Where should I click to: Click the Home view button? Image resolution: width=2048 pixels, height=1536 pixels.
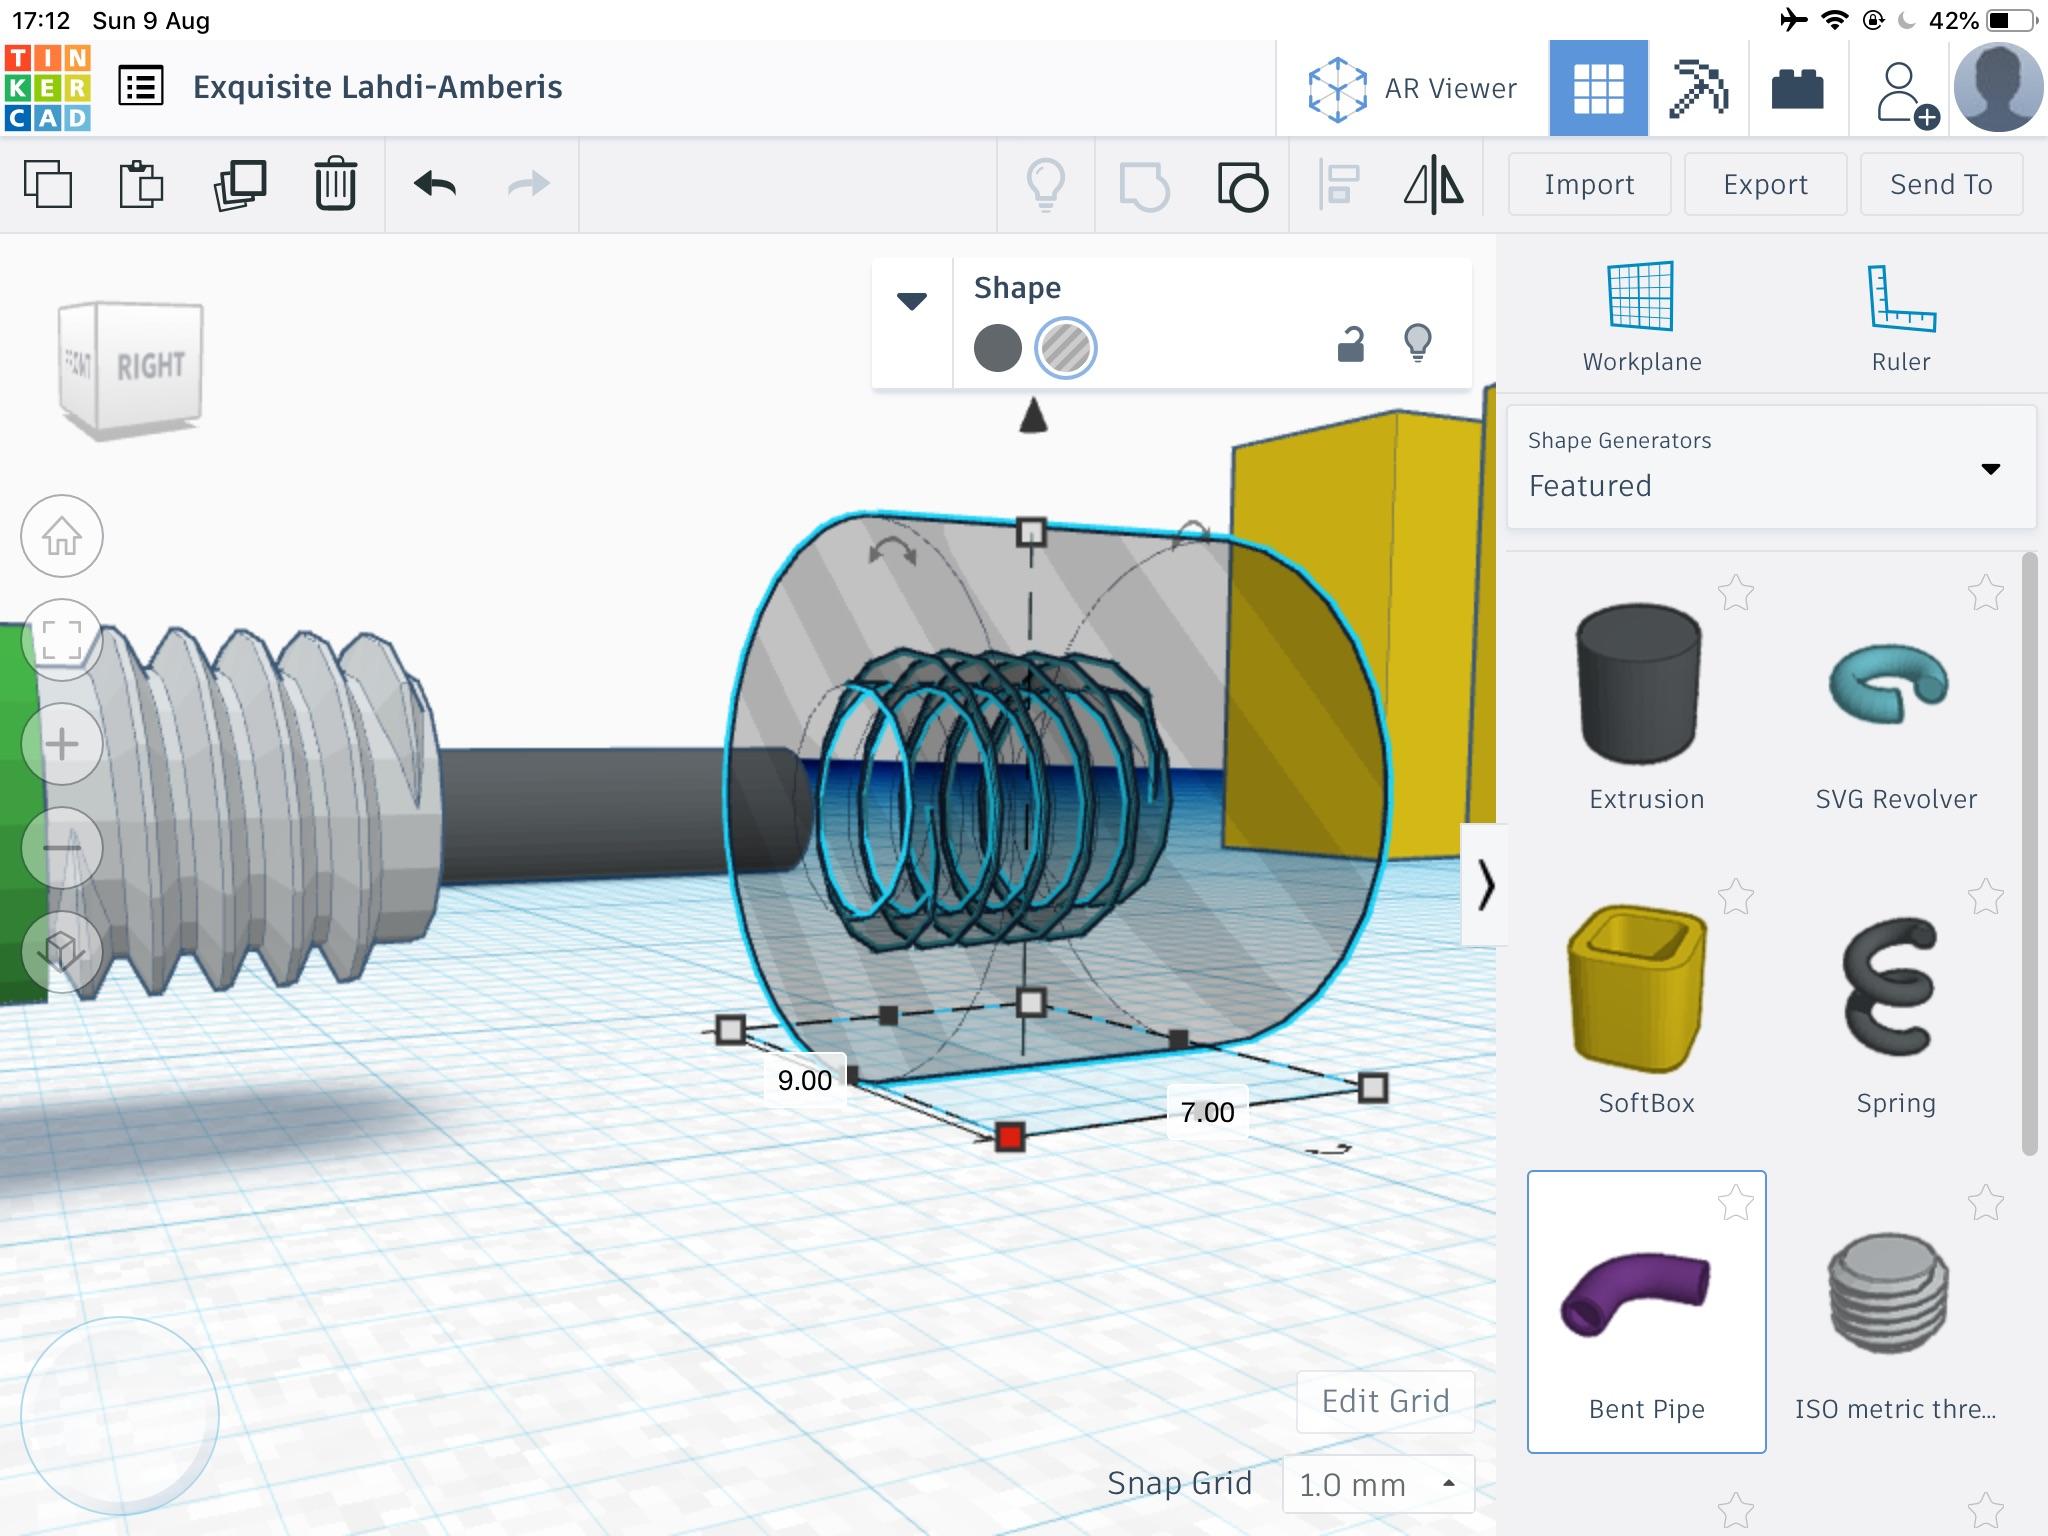coord(62,537)
